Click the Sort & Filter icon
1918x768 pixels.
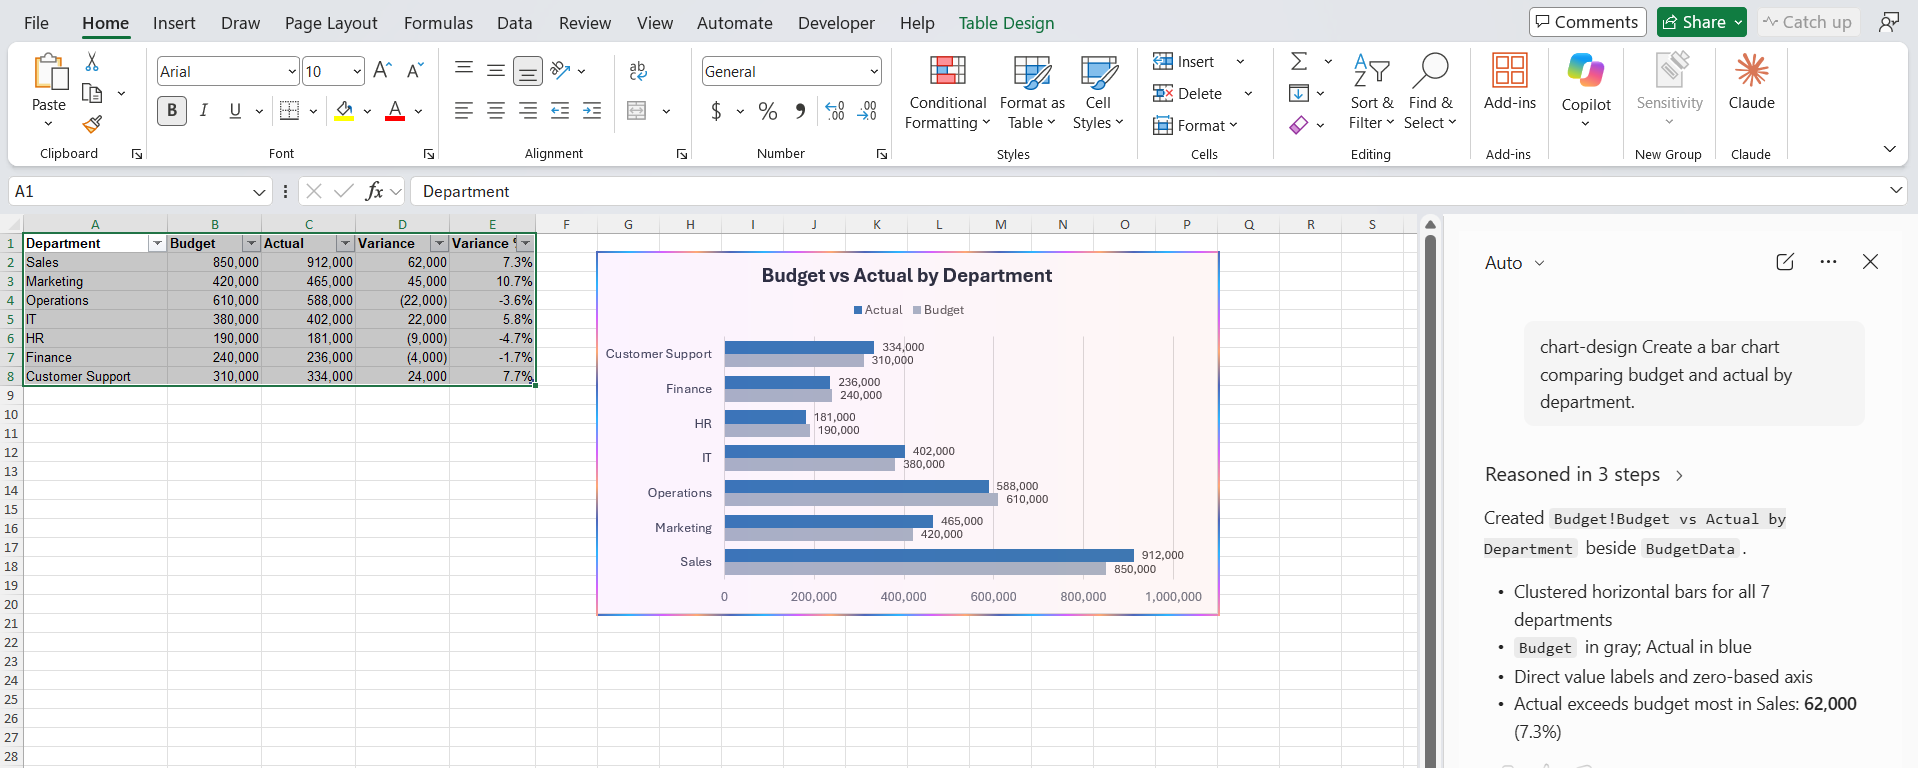[x=1371, y=71]
